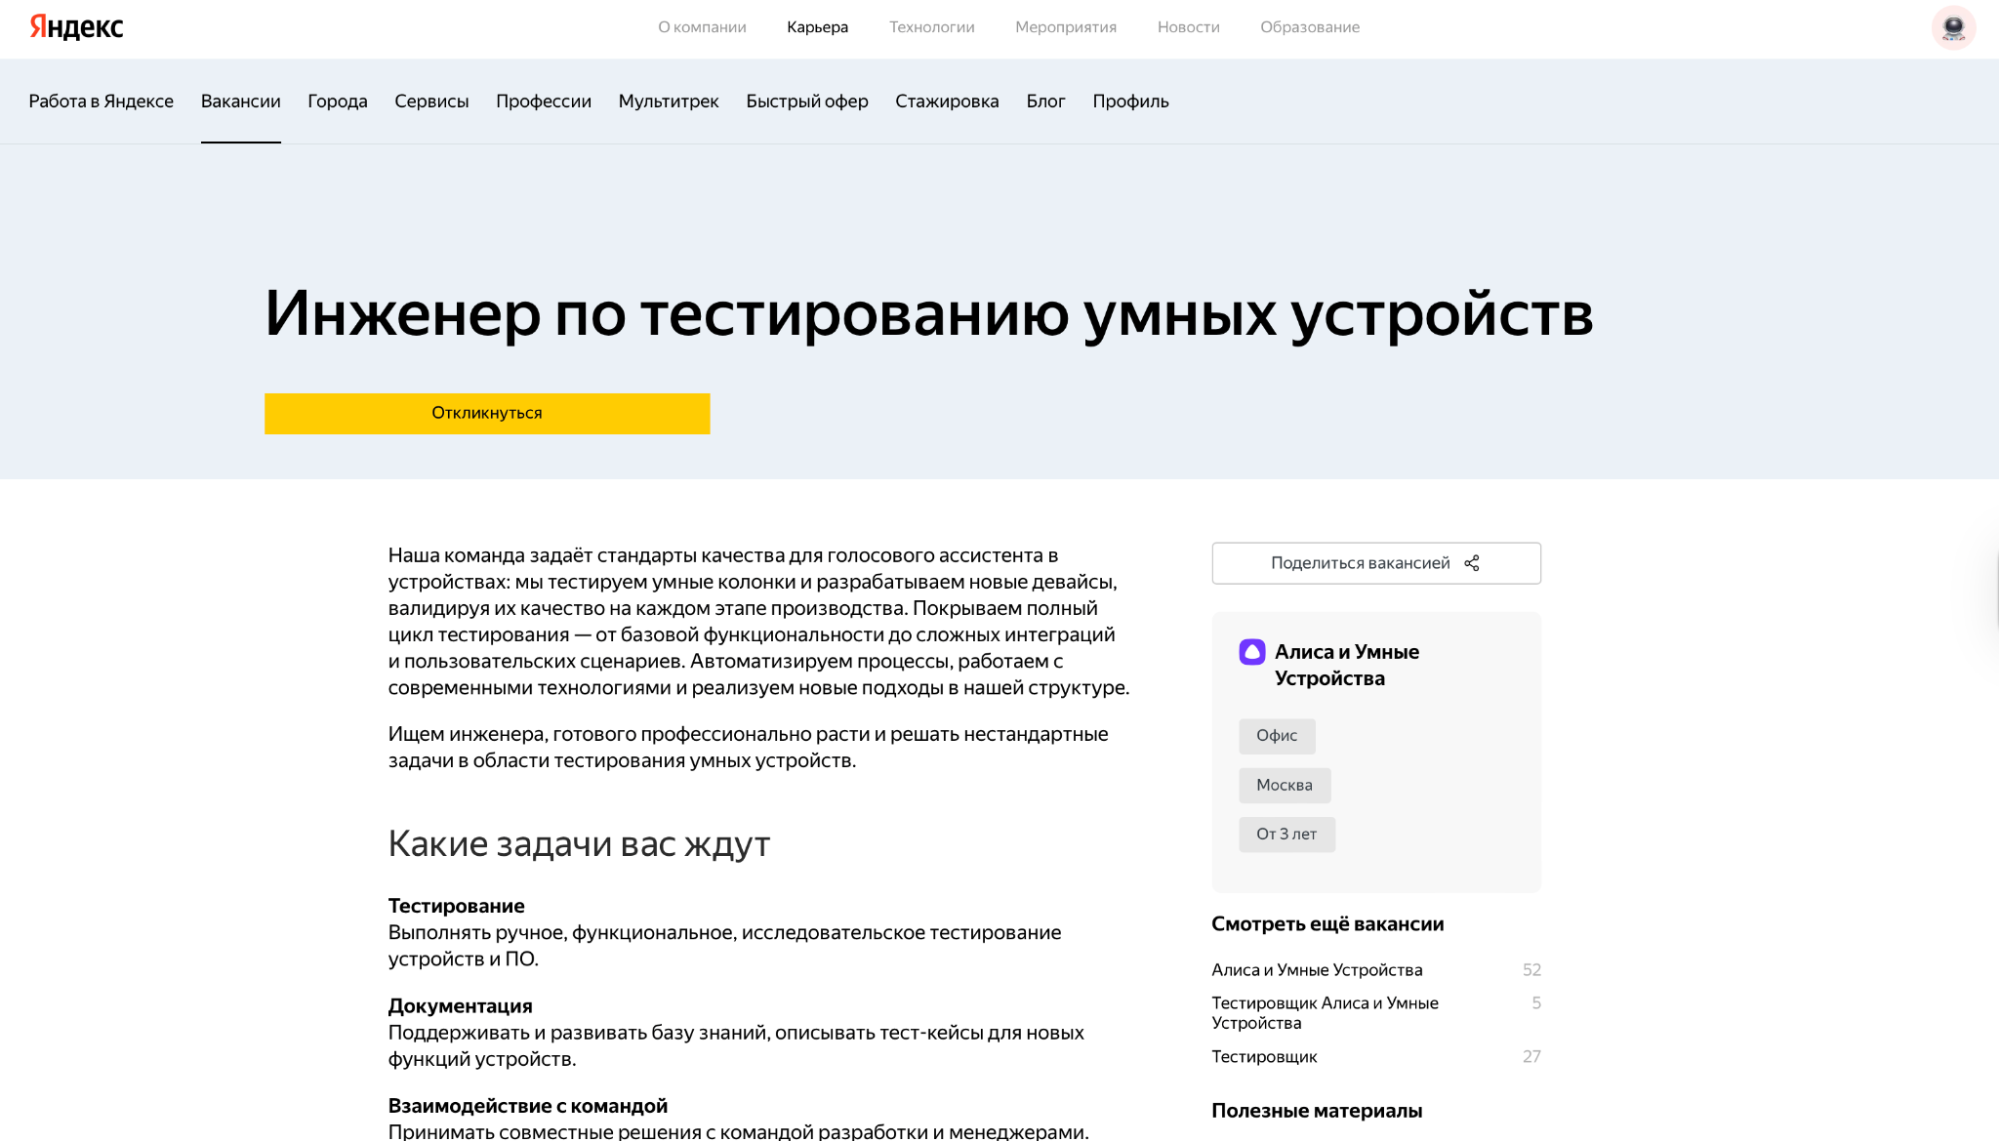Open the Блог tab
The height and width of the screenshot is (1142, 1999).
pyautogui.click(x=1046, y=101)
